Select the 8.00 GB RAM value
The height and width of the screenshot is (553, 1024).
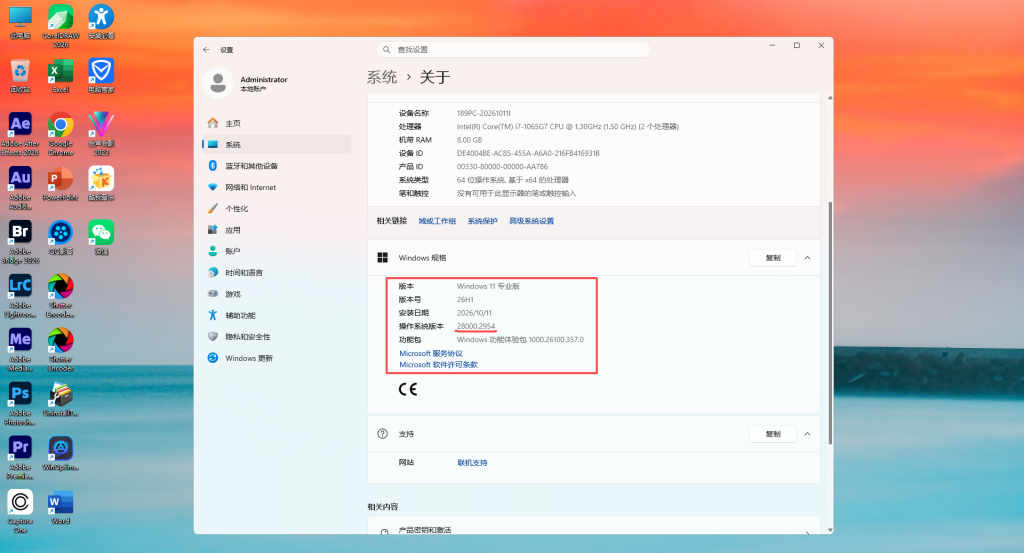[x=469, y=140]
